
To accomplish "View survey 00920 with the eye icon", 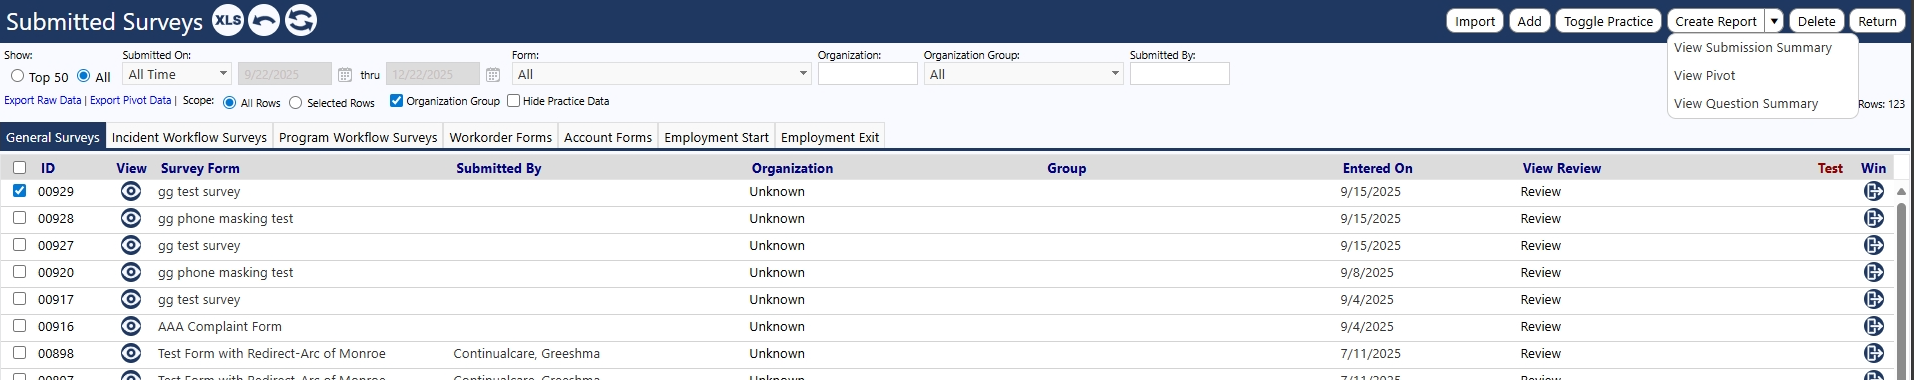I will click(x=131, y=272).
